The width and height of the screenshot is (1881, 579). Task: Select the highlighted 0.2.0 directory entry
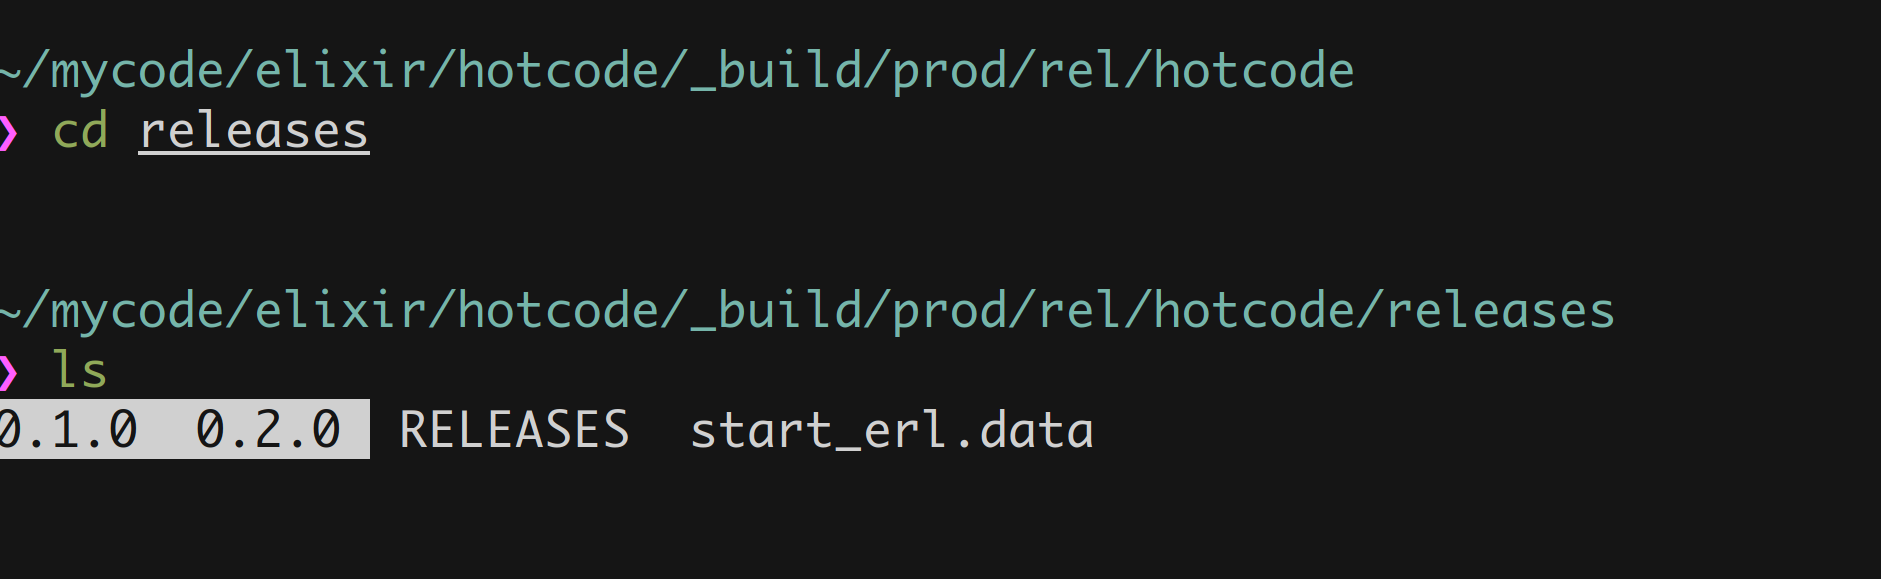coord(268,430)
